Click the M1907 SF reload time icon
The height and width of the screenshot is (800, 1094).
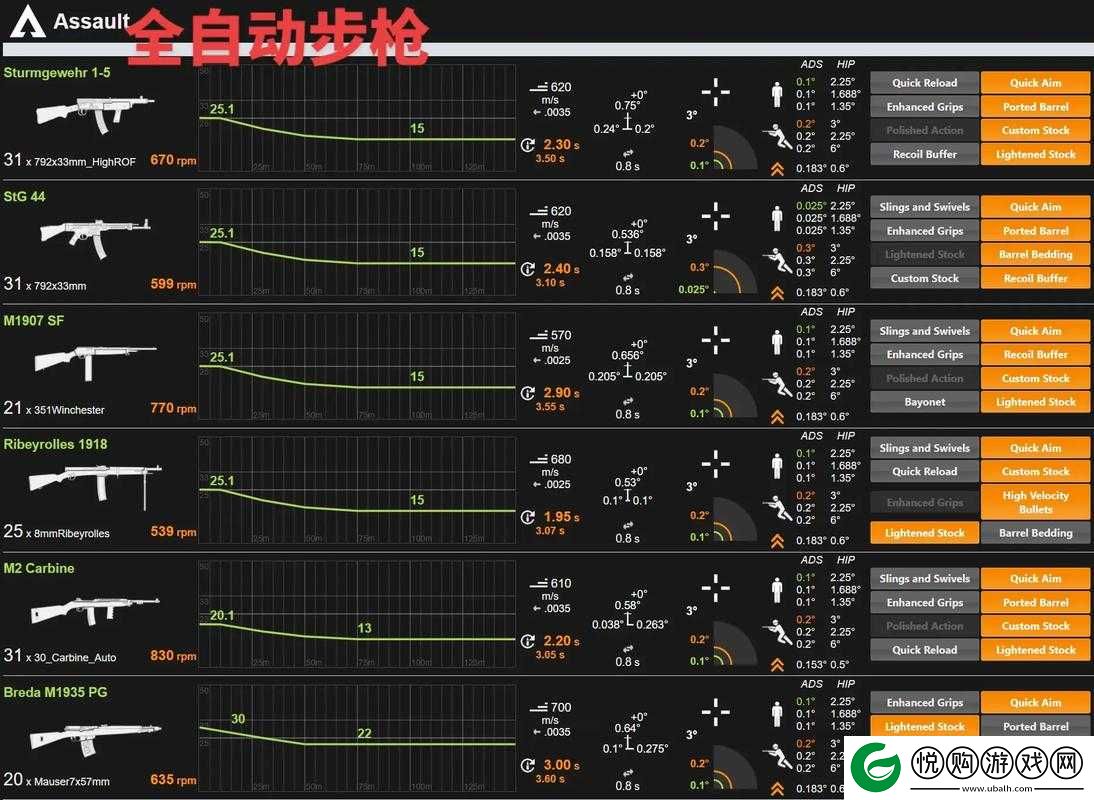point(528,393)
